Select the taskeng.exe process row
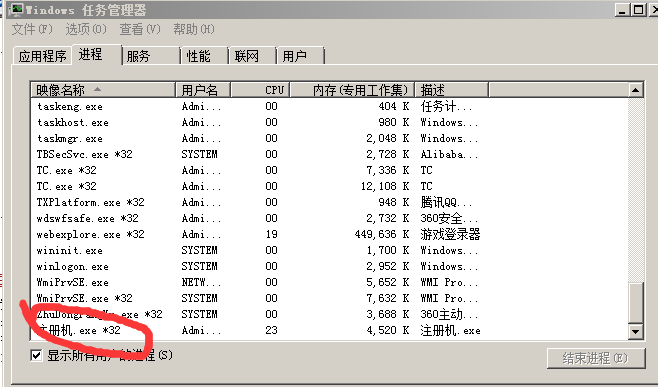Viewport: 658px width, 387px height. (x=329, y=106)
